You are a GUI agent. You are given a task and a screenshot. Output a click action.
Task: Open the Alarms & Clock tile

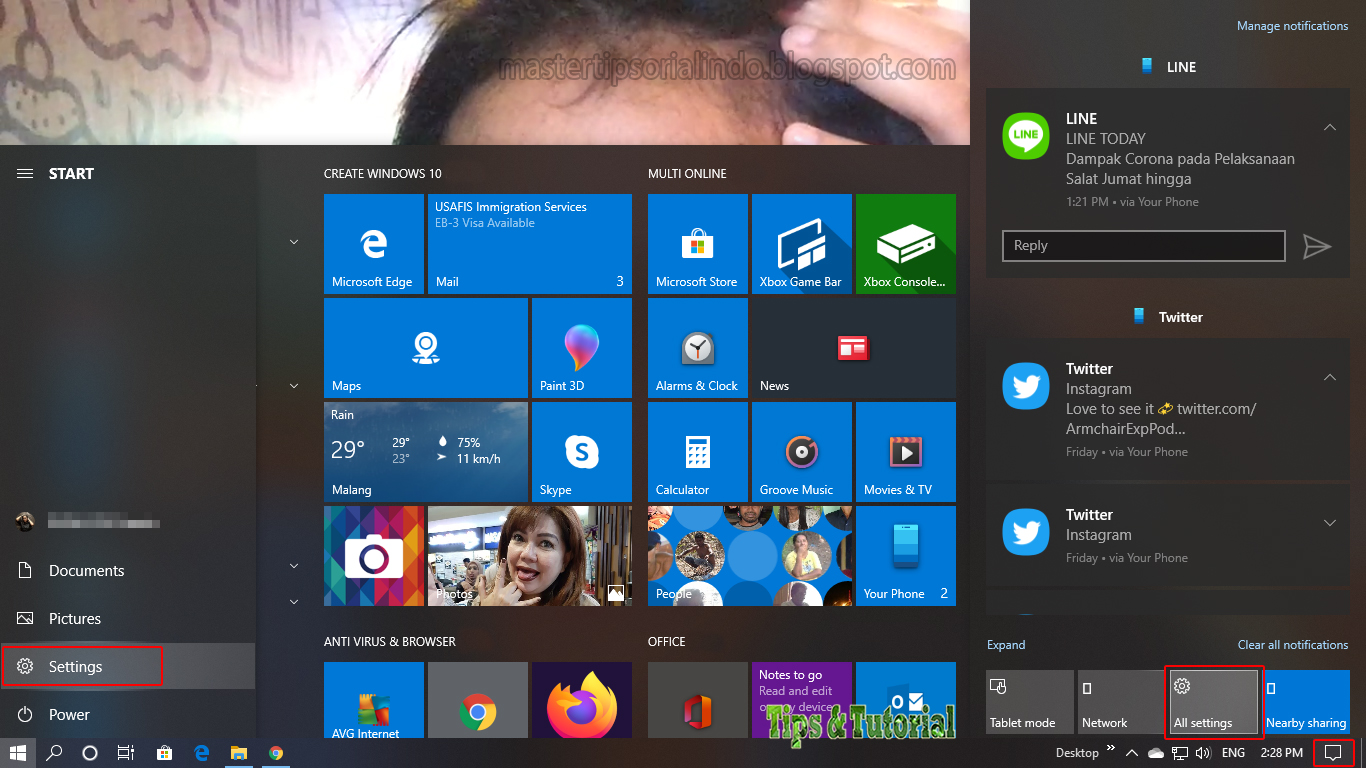698,347
